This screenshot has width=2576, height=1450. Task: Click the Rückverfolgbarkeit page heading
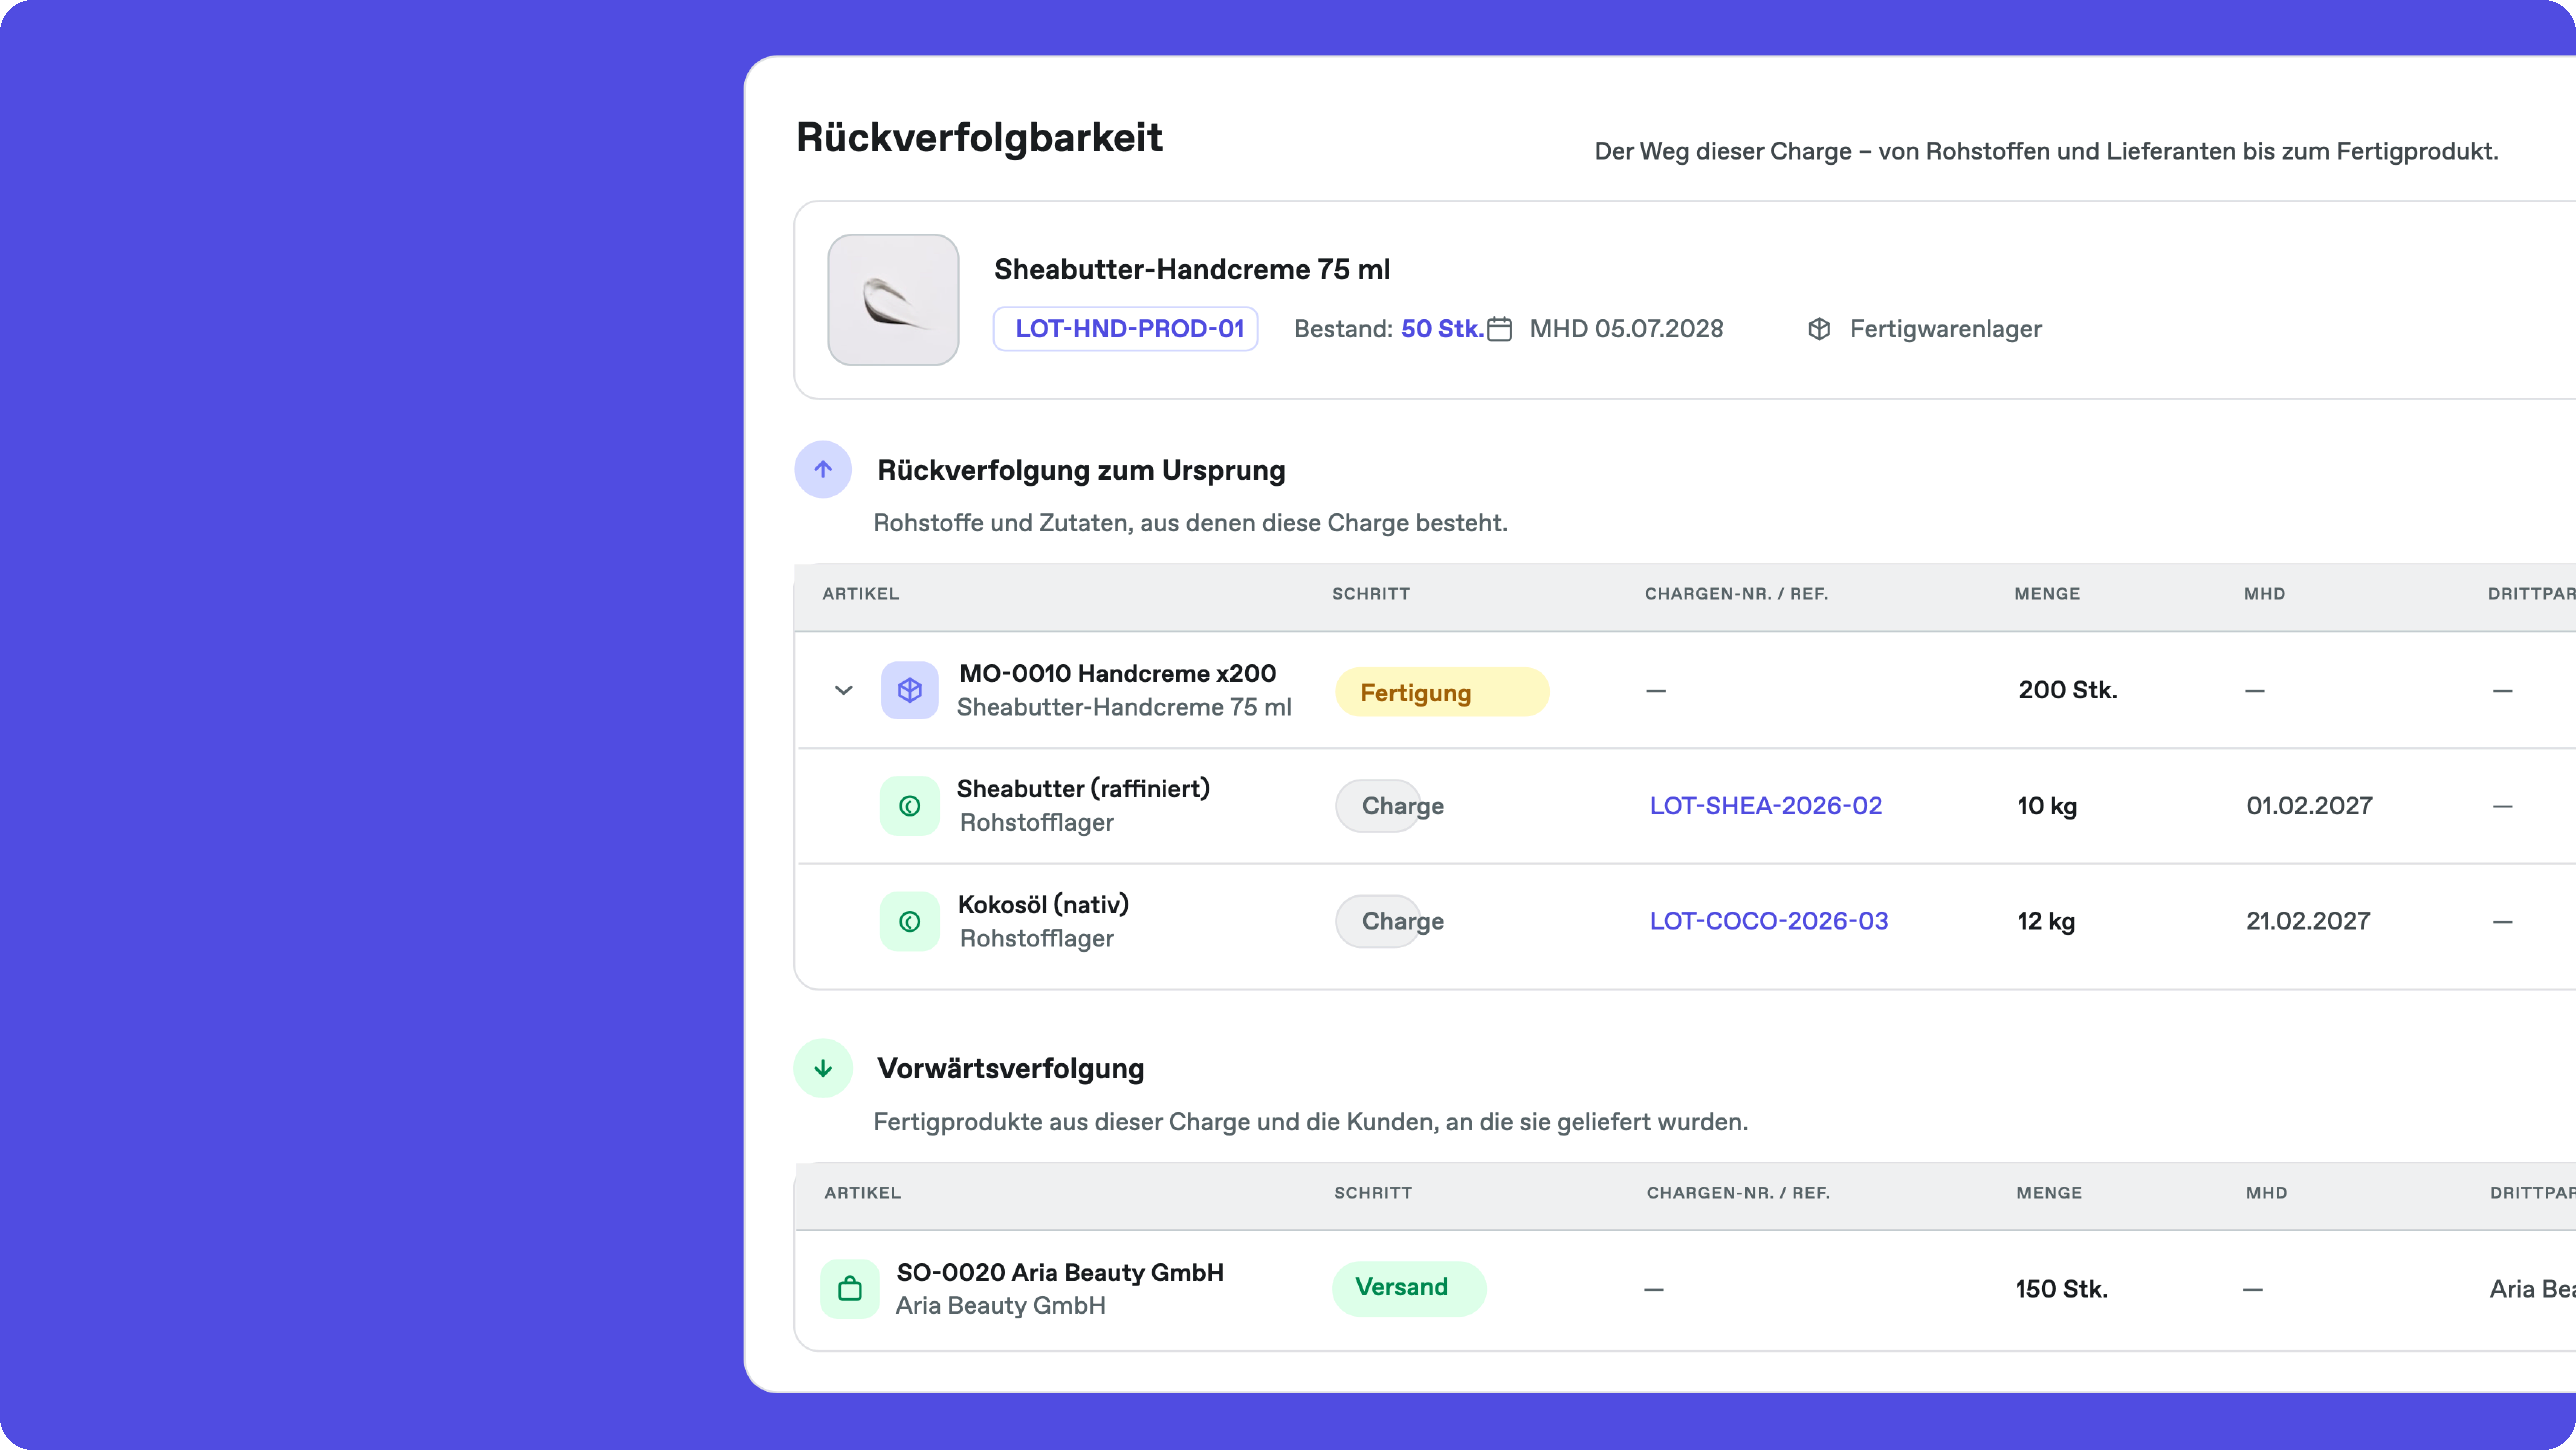point(979,138)
